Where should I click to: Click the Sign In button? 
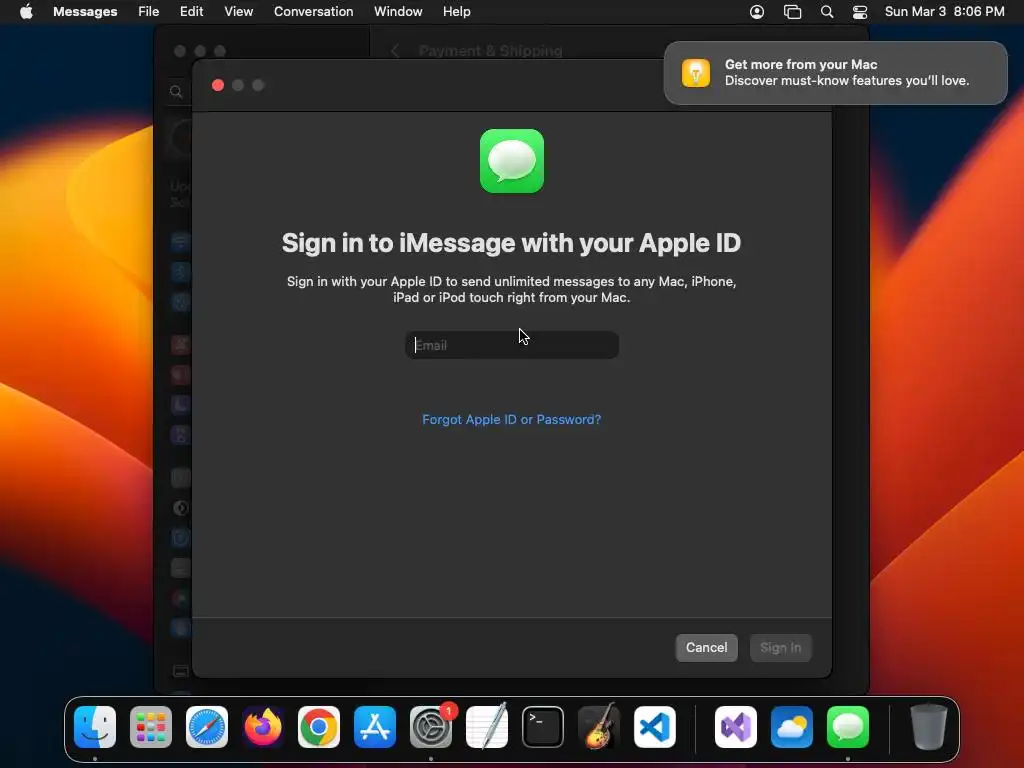[x=780, y=648]
